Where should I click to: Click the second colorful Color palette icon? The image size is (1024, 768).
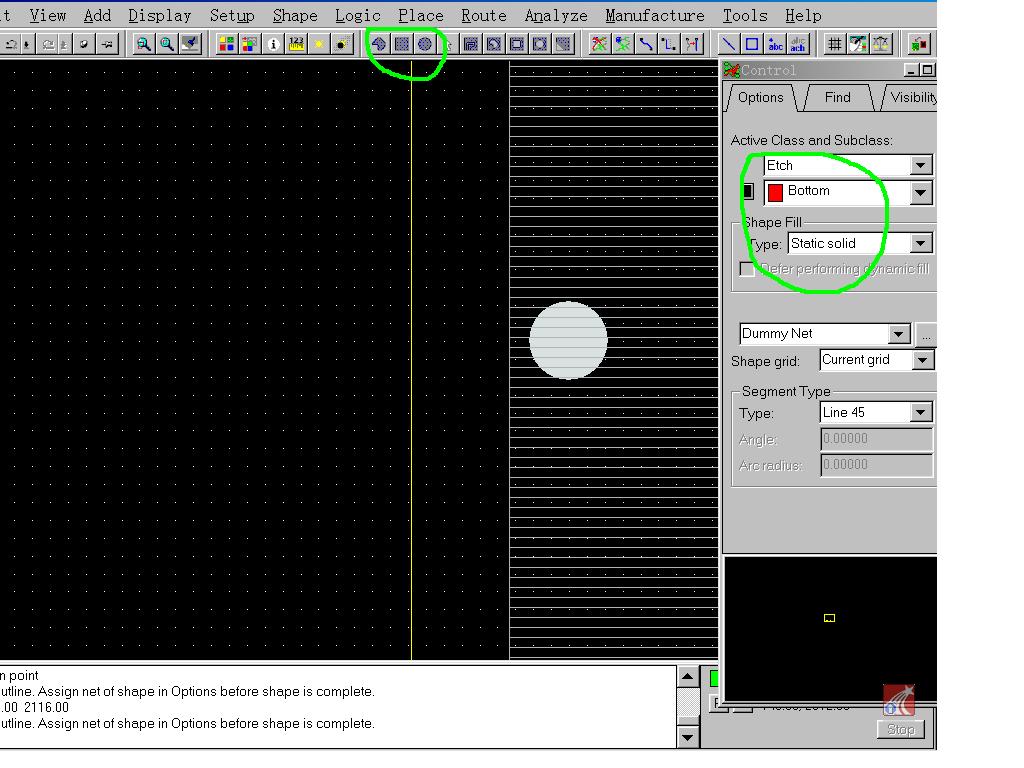249,44
